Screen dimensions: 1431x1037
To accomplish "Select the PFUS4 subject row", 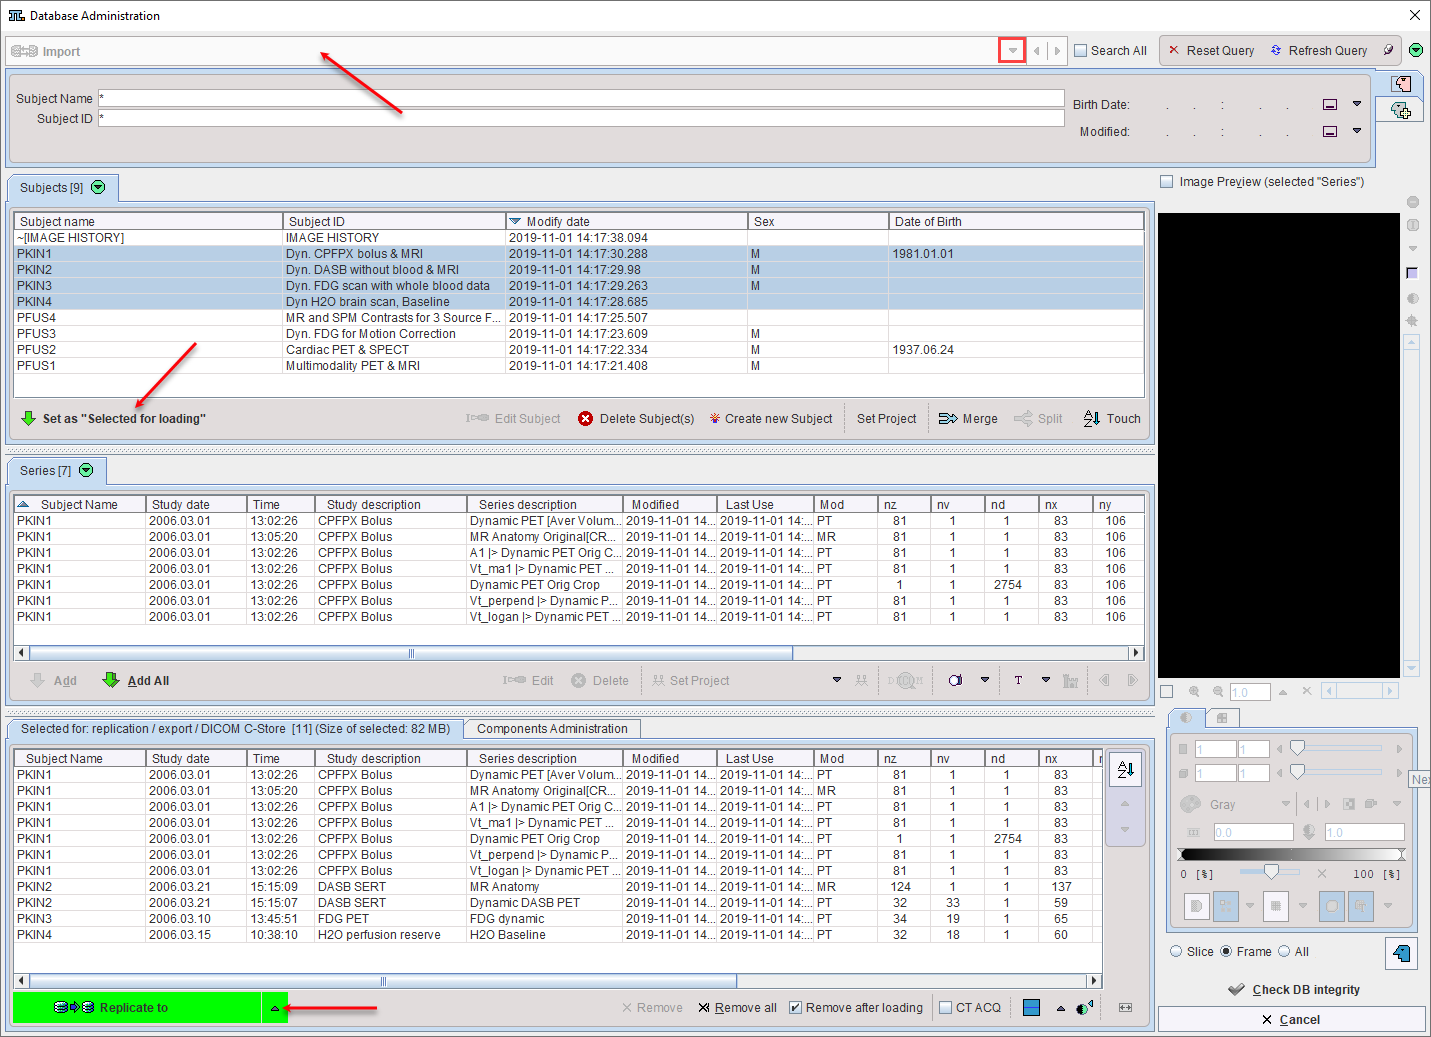I will pos(579,317).
